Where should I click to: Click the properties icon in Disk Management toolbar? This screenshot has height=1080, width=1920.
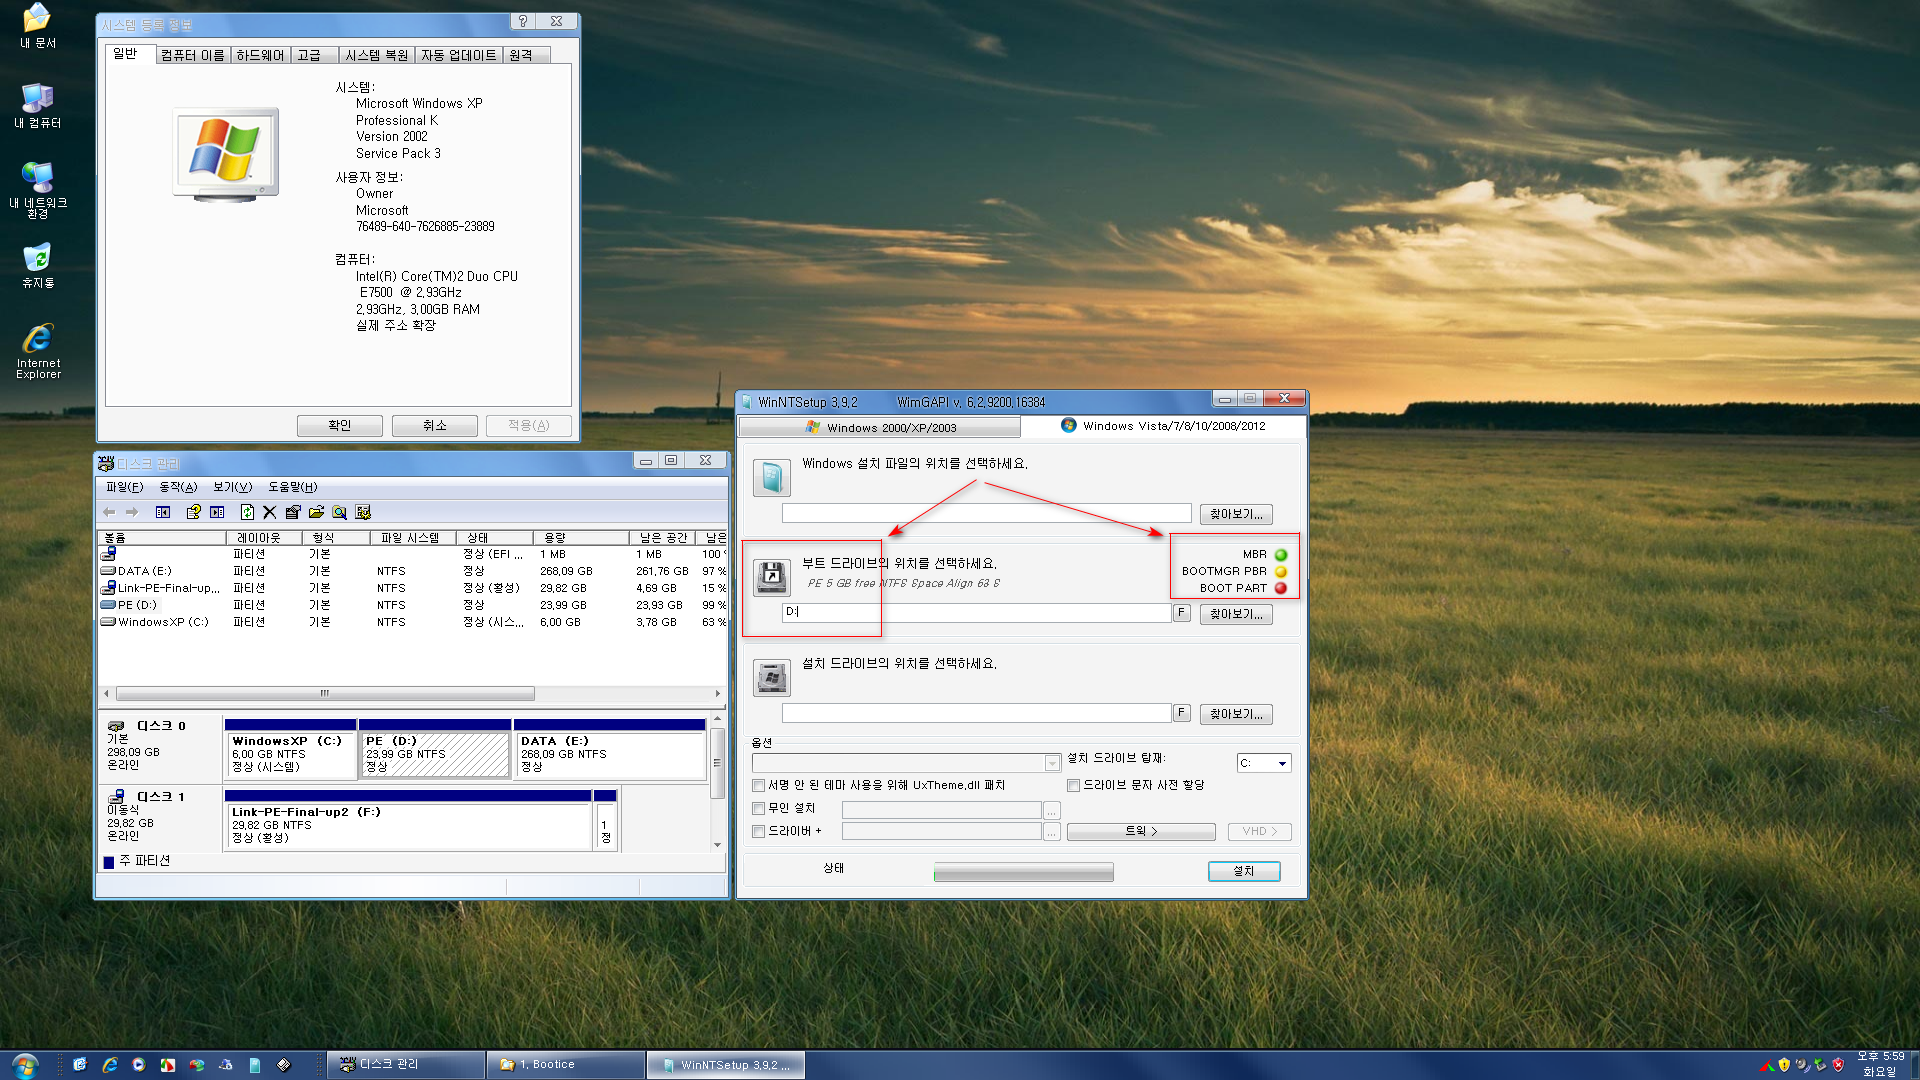pos(293,512)
